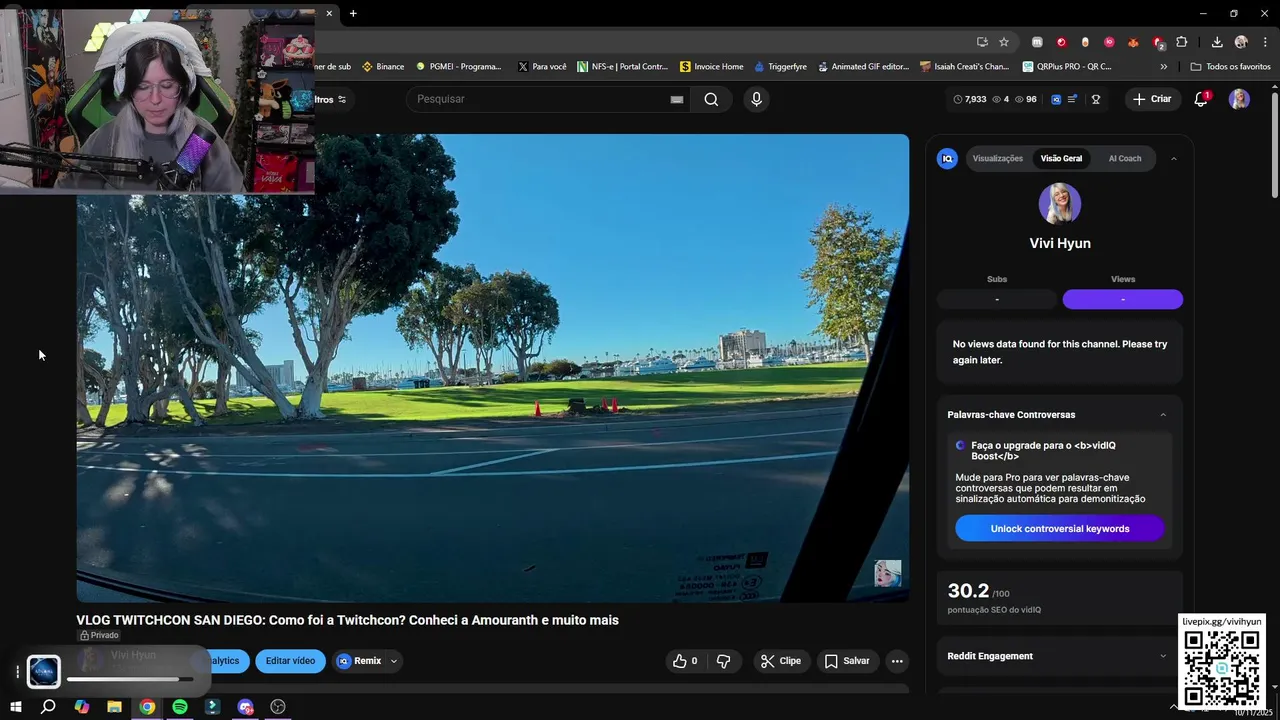1280x720 pixels.
Task: Toggle the Subs stat pill
Action: [x=997, y=299]
